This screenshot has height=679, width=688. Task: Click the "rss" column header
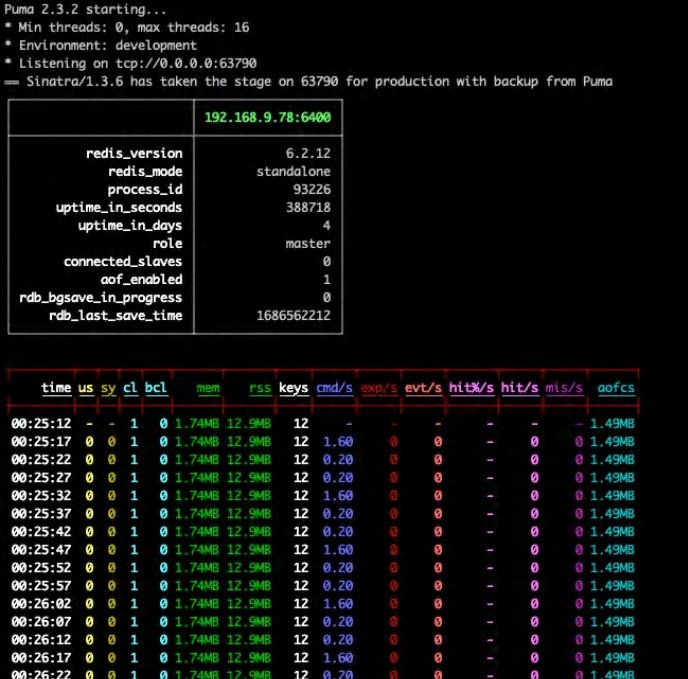tap(259, 387)
